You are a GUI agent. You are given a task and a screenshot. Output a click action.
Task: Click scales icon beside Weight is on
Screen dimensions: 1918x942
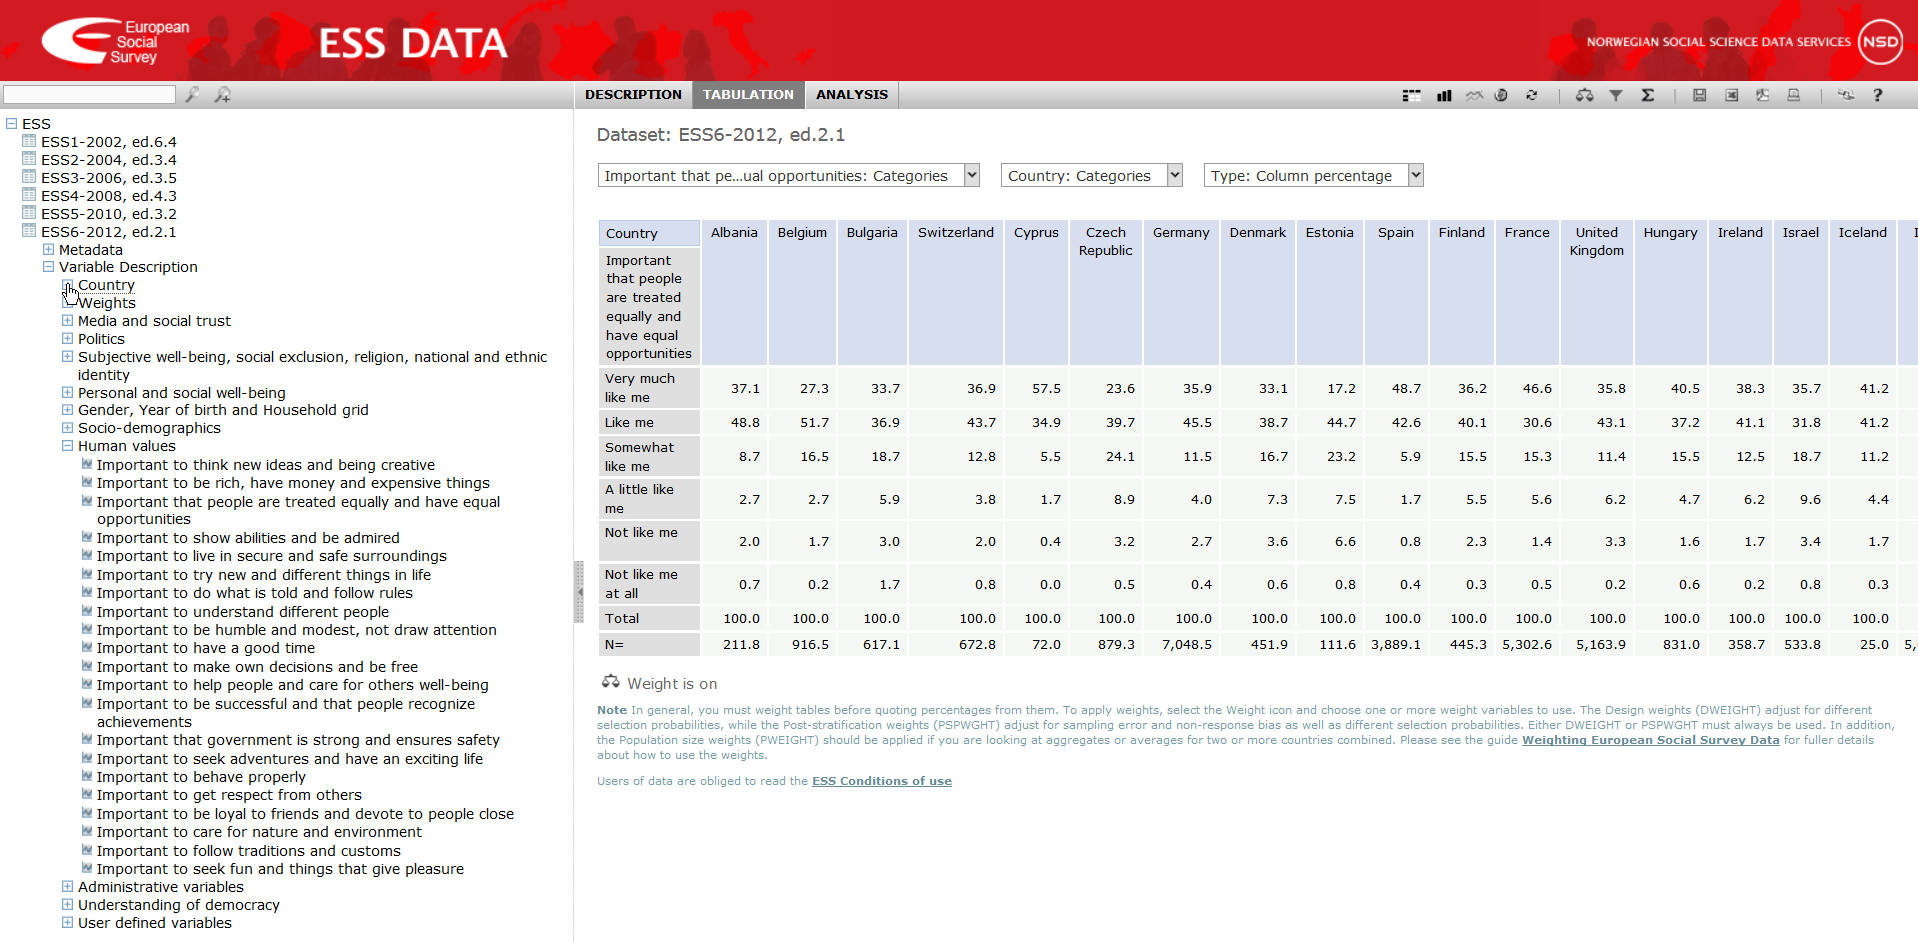(x=610, y=682)
